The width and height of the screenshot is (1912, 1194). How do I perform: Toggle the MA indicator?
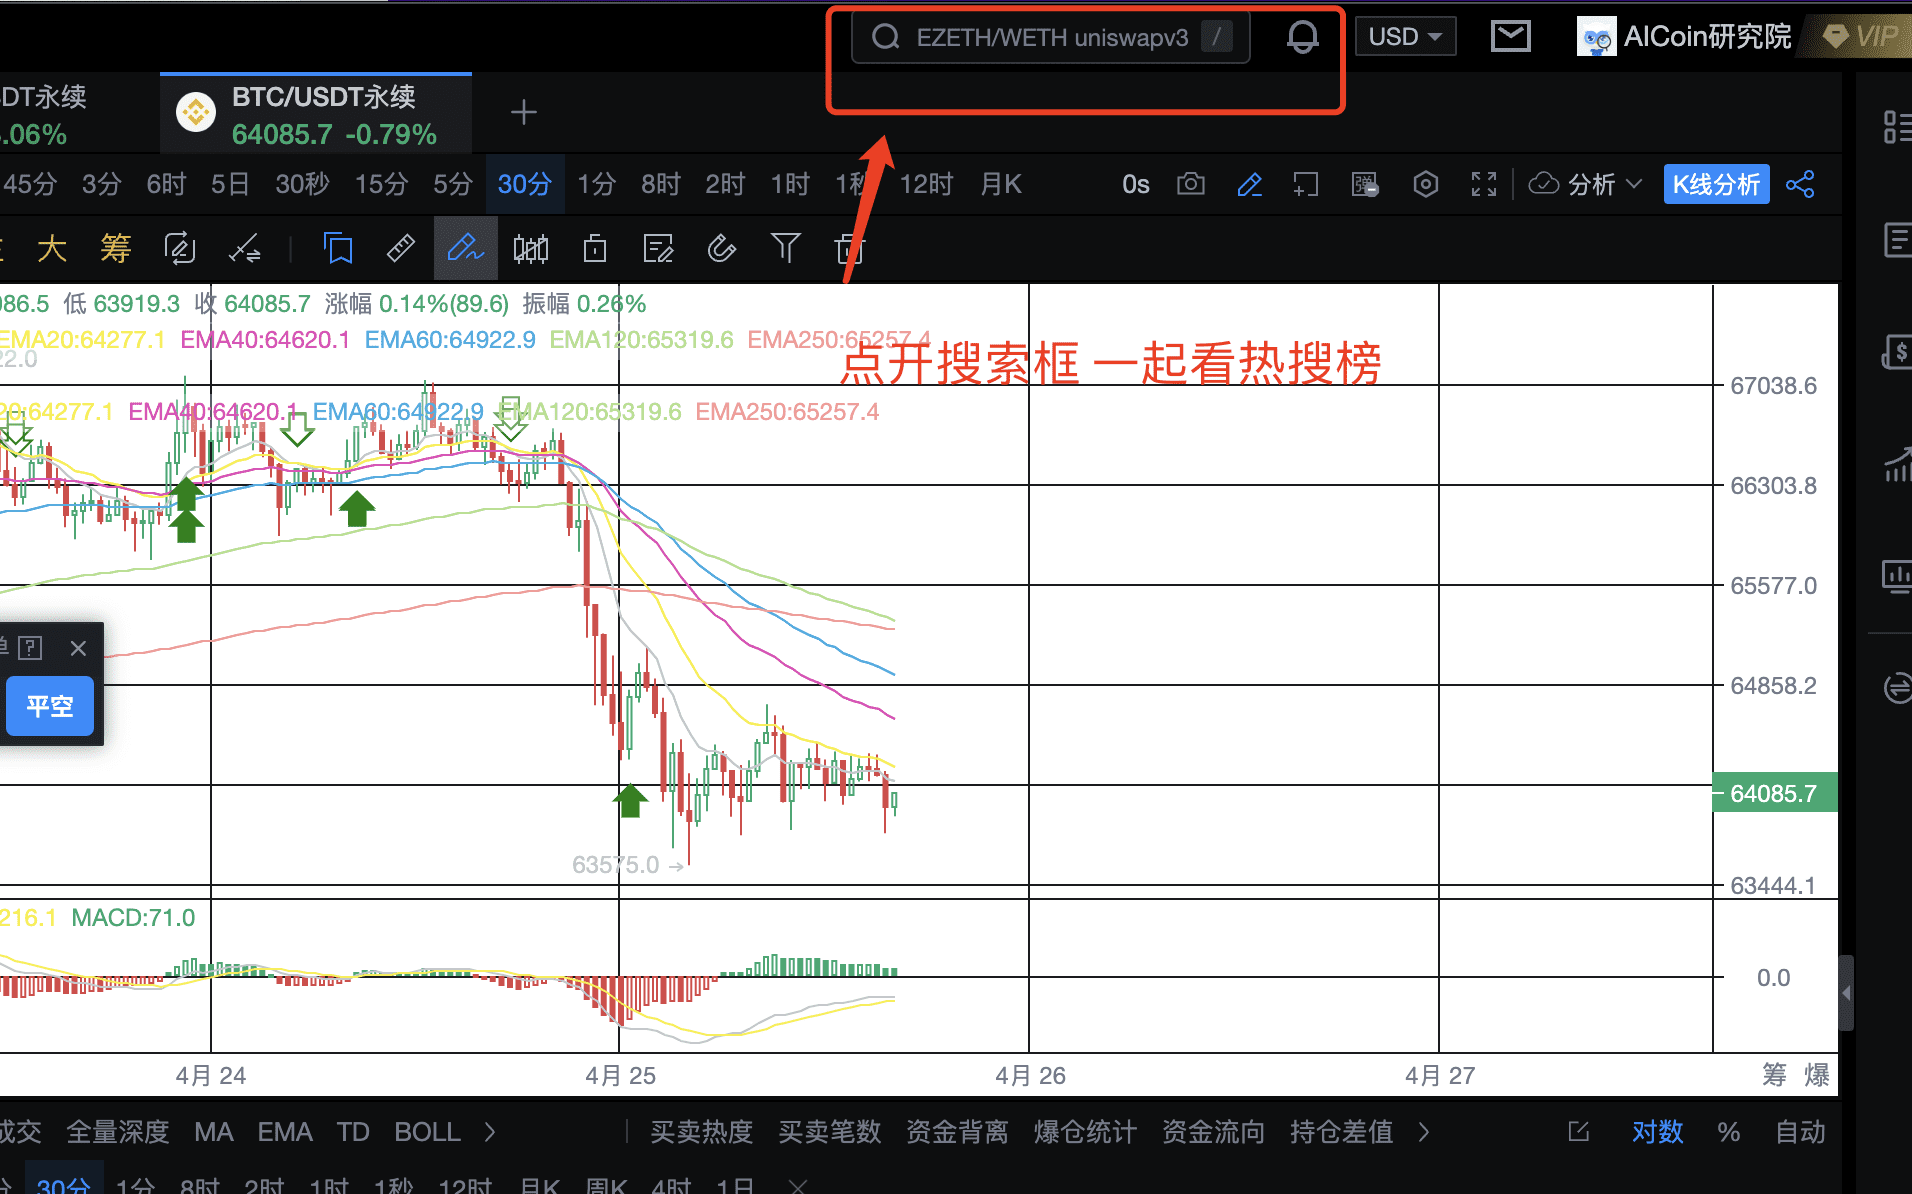pyautogui.click(x=214, y=1132)
